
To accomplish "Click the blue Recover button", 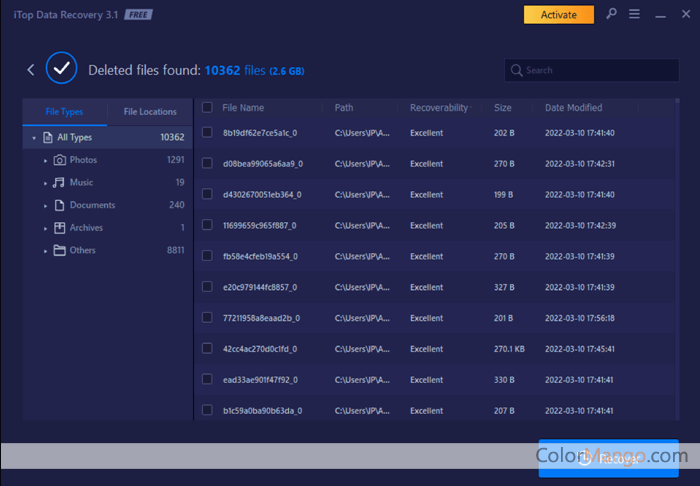I will (608, 459).
